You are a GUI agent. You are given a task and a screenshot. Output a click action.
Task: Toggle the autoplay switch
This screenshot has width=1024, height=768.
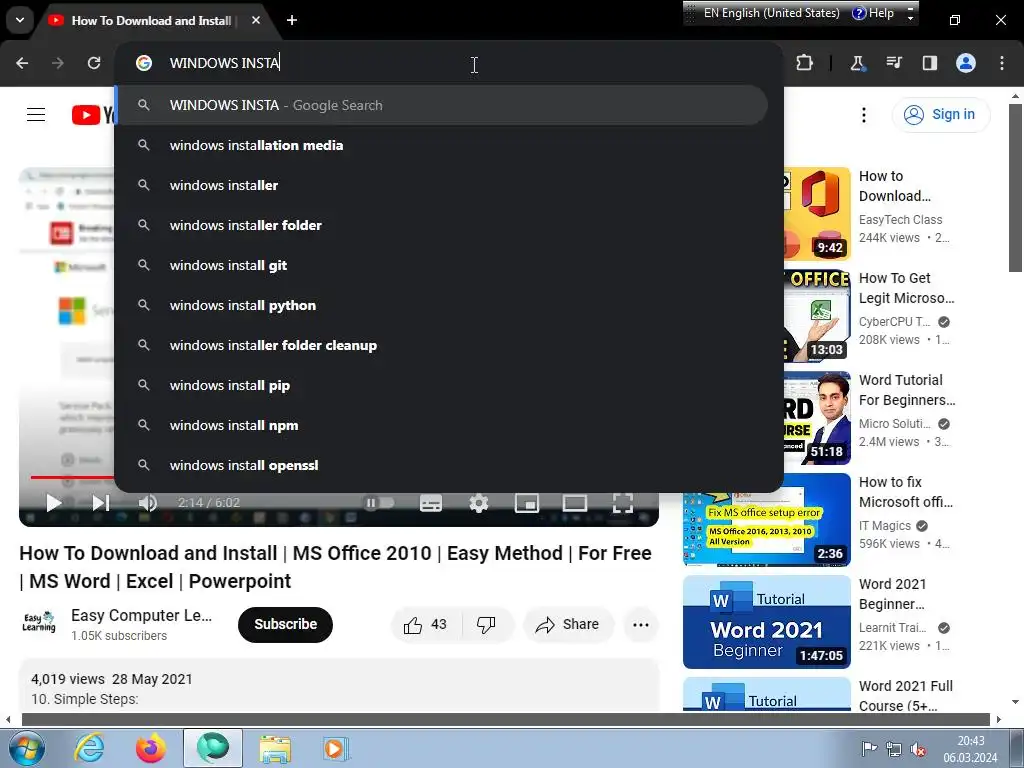coord(379,503)
